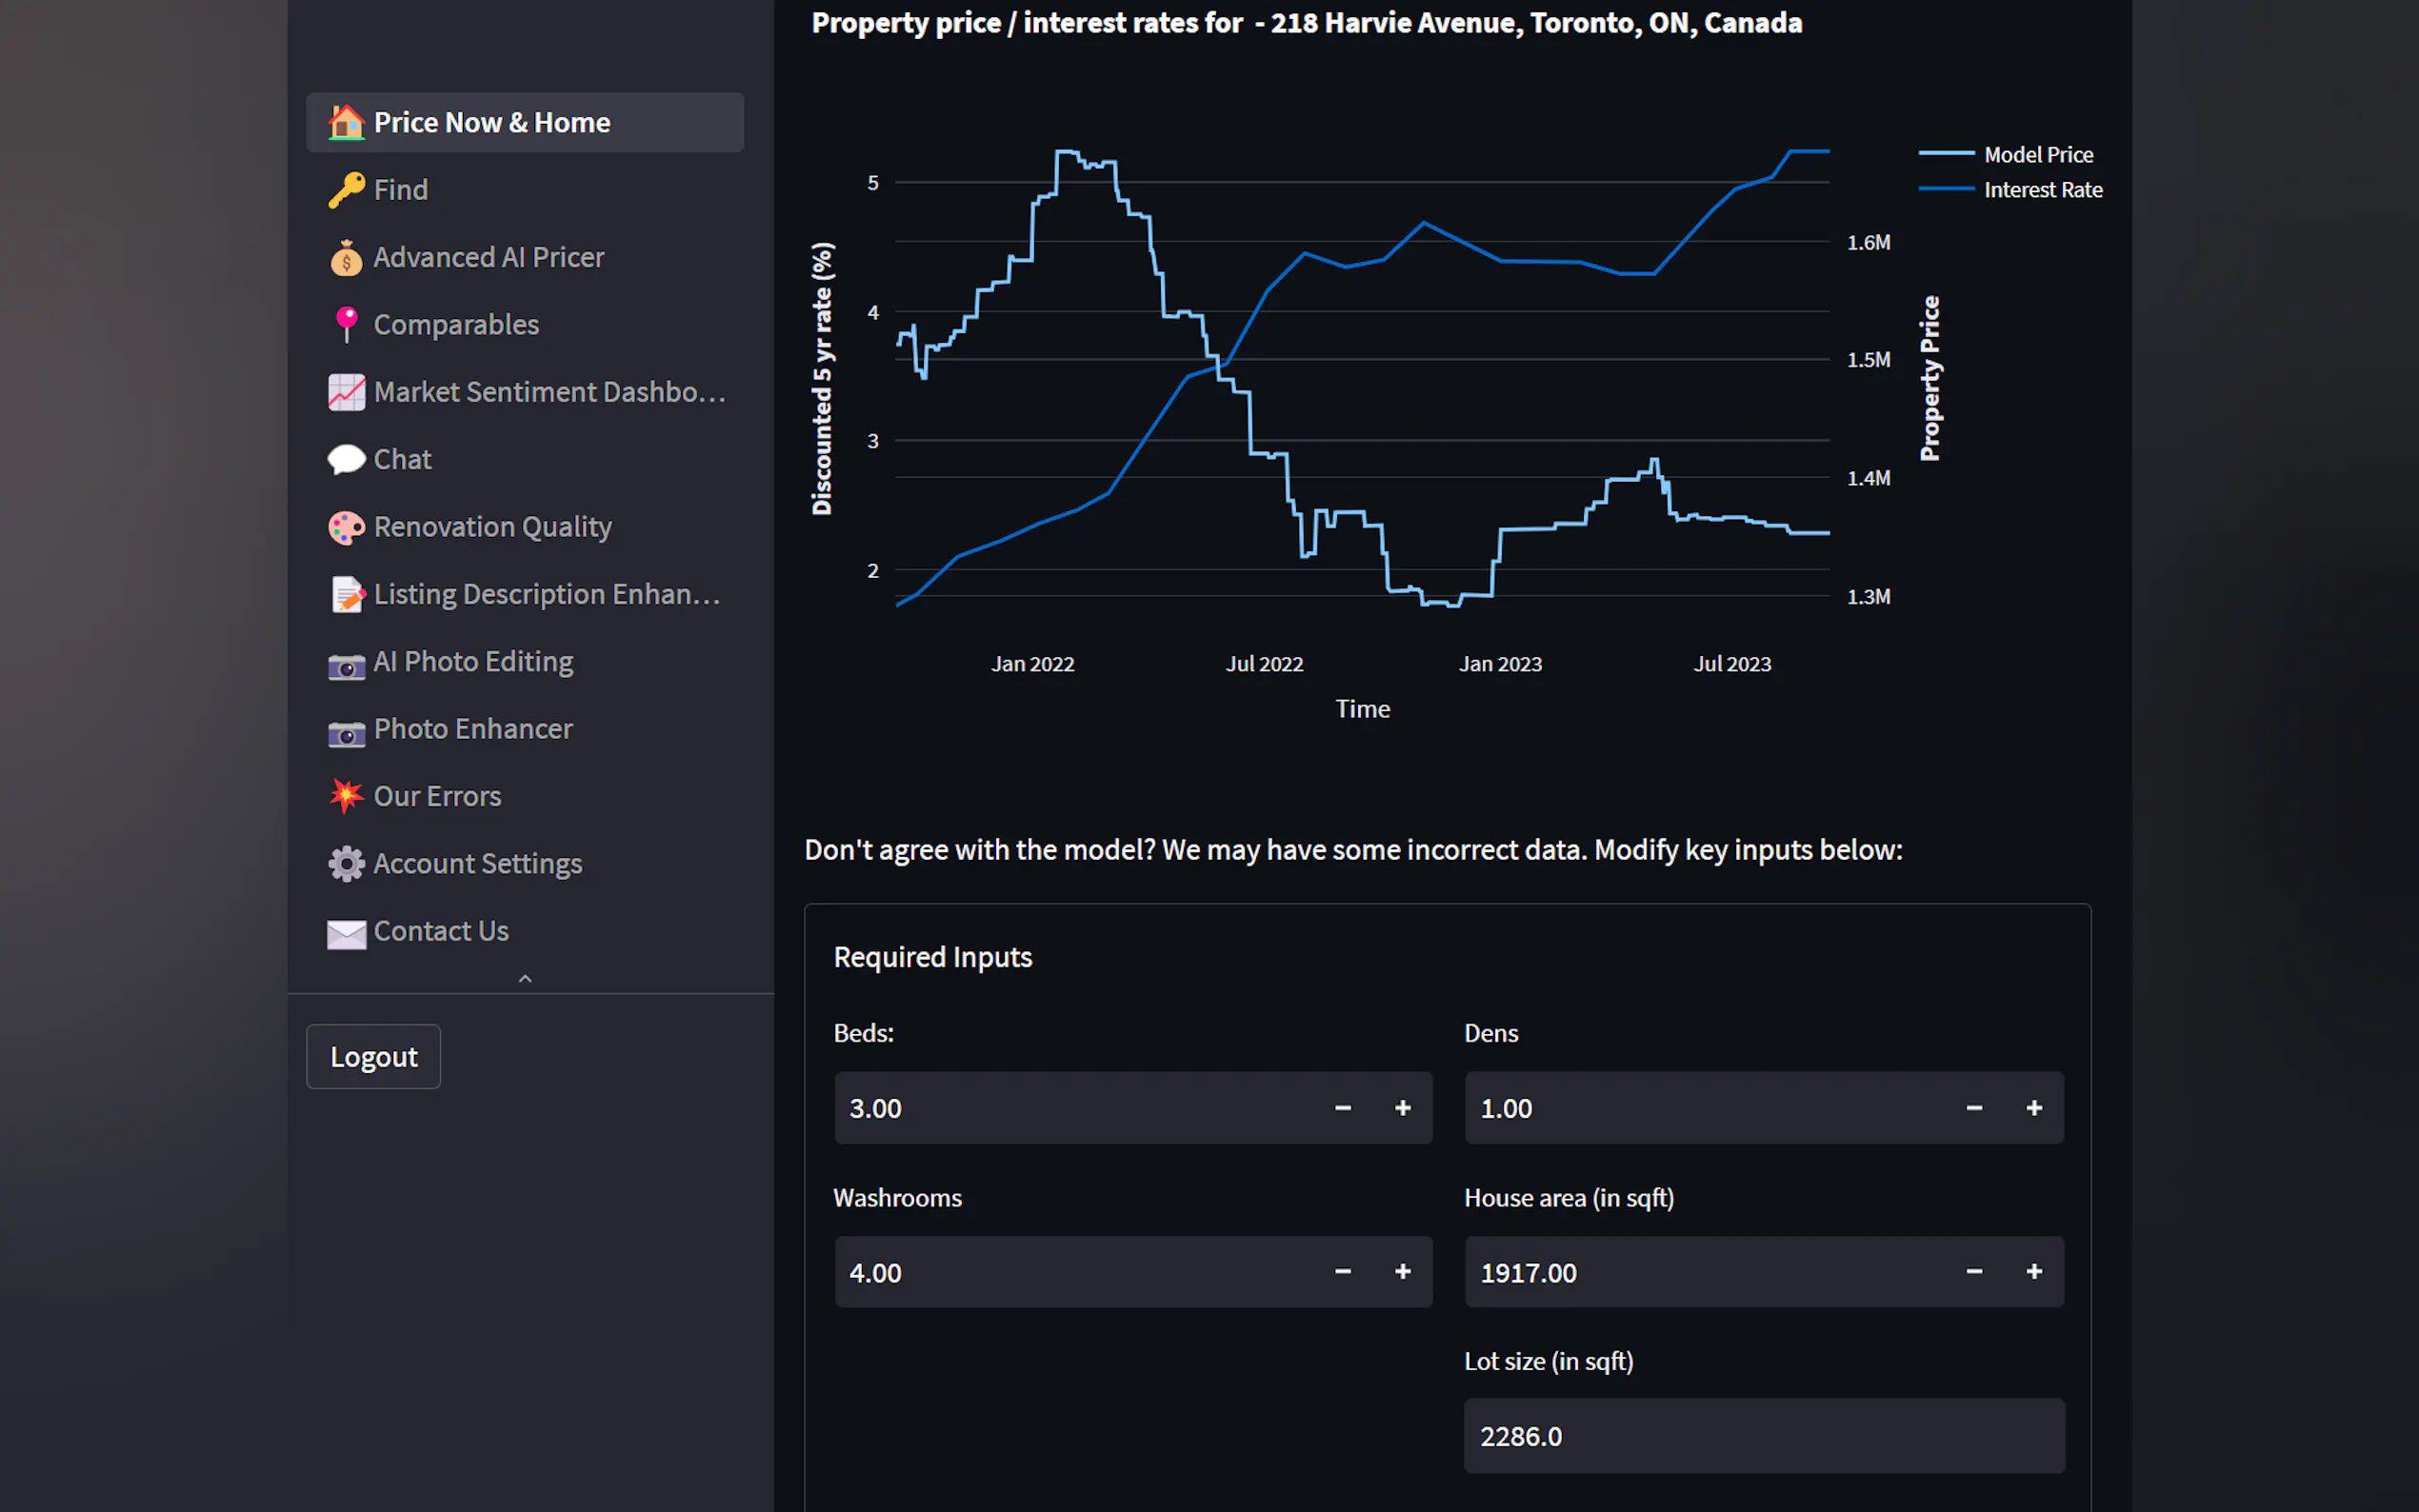
Task: Click the gear icon for Account Settings
Action: point(346,864)
